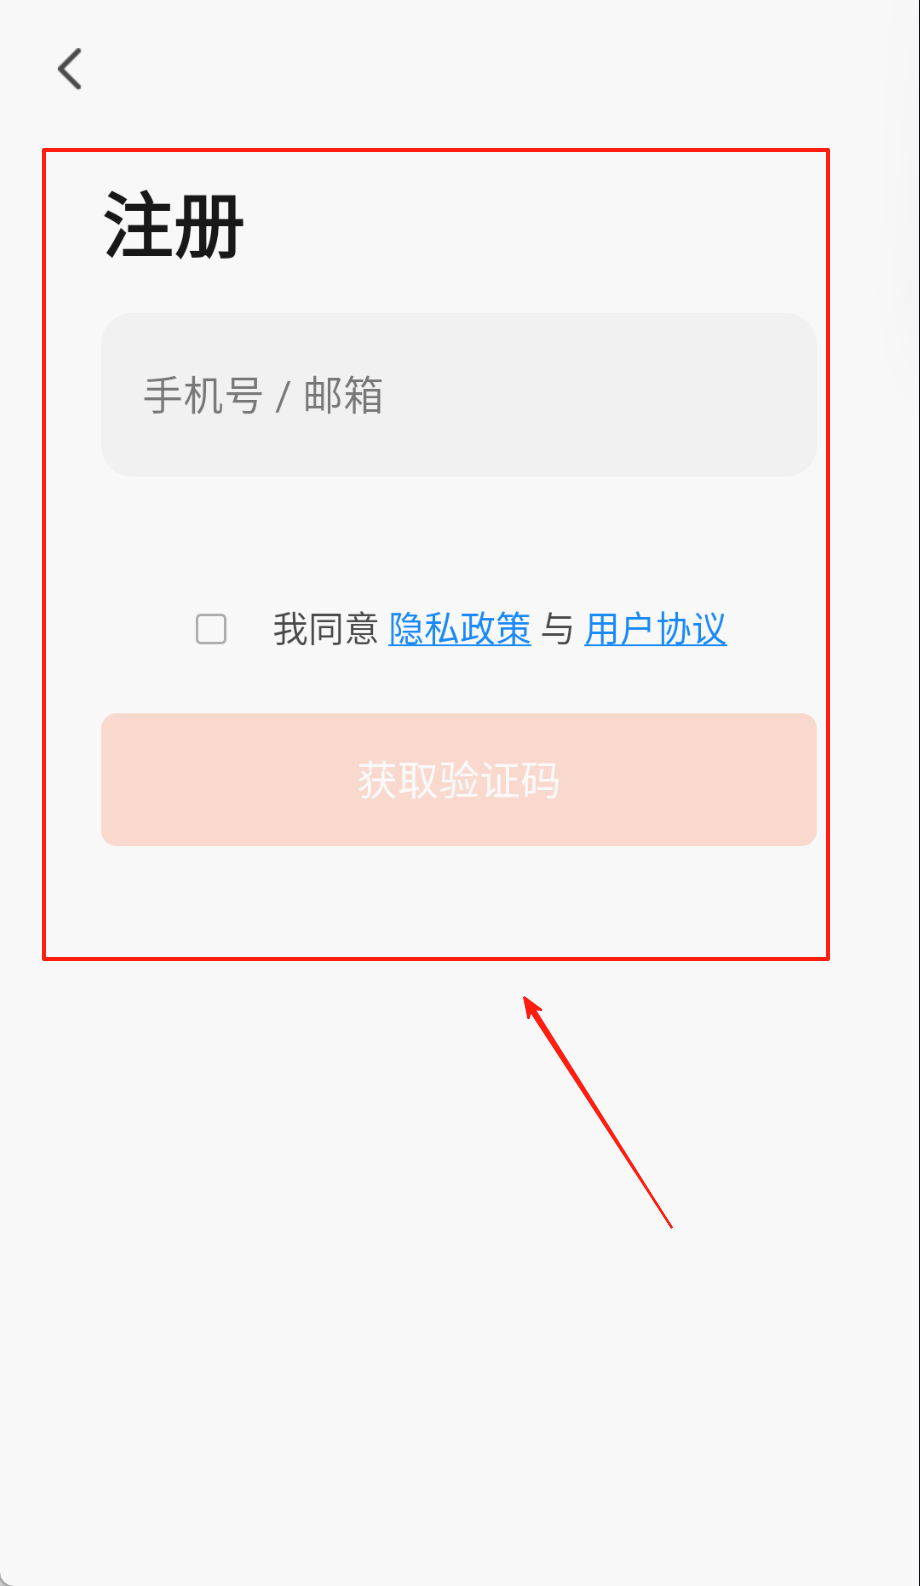Click the 与 text between the links

pyautogui.click(x=557, y=629)
